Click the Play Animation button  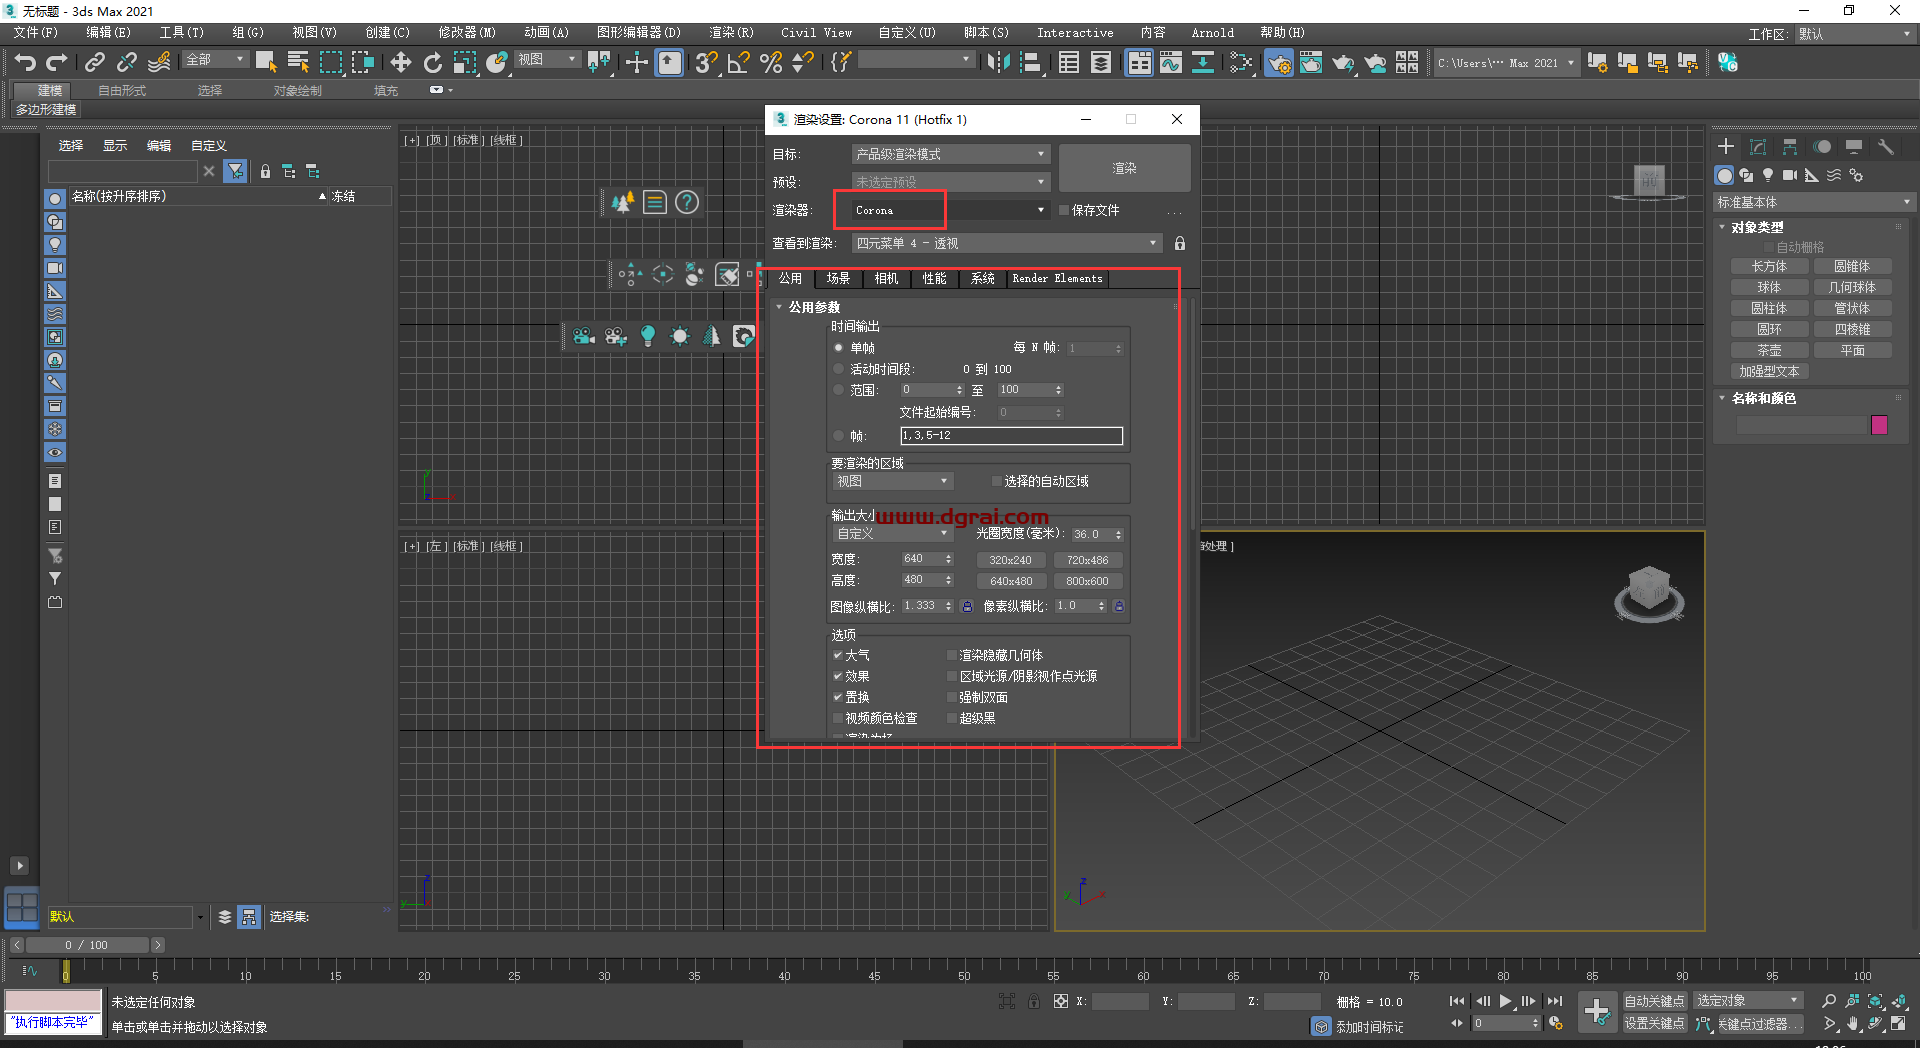pyautogui.click(x=1506, y=1001)
